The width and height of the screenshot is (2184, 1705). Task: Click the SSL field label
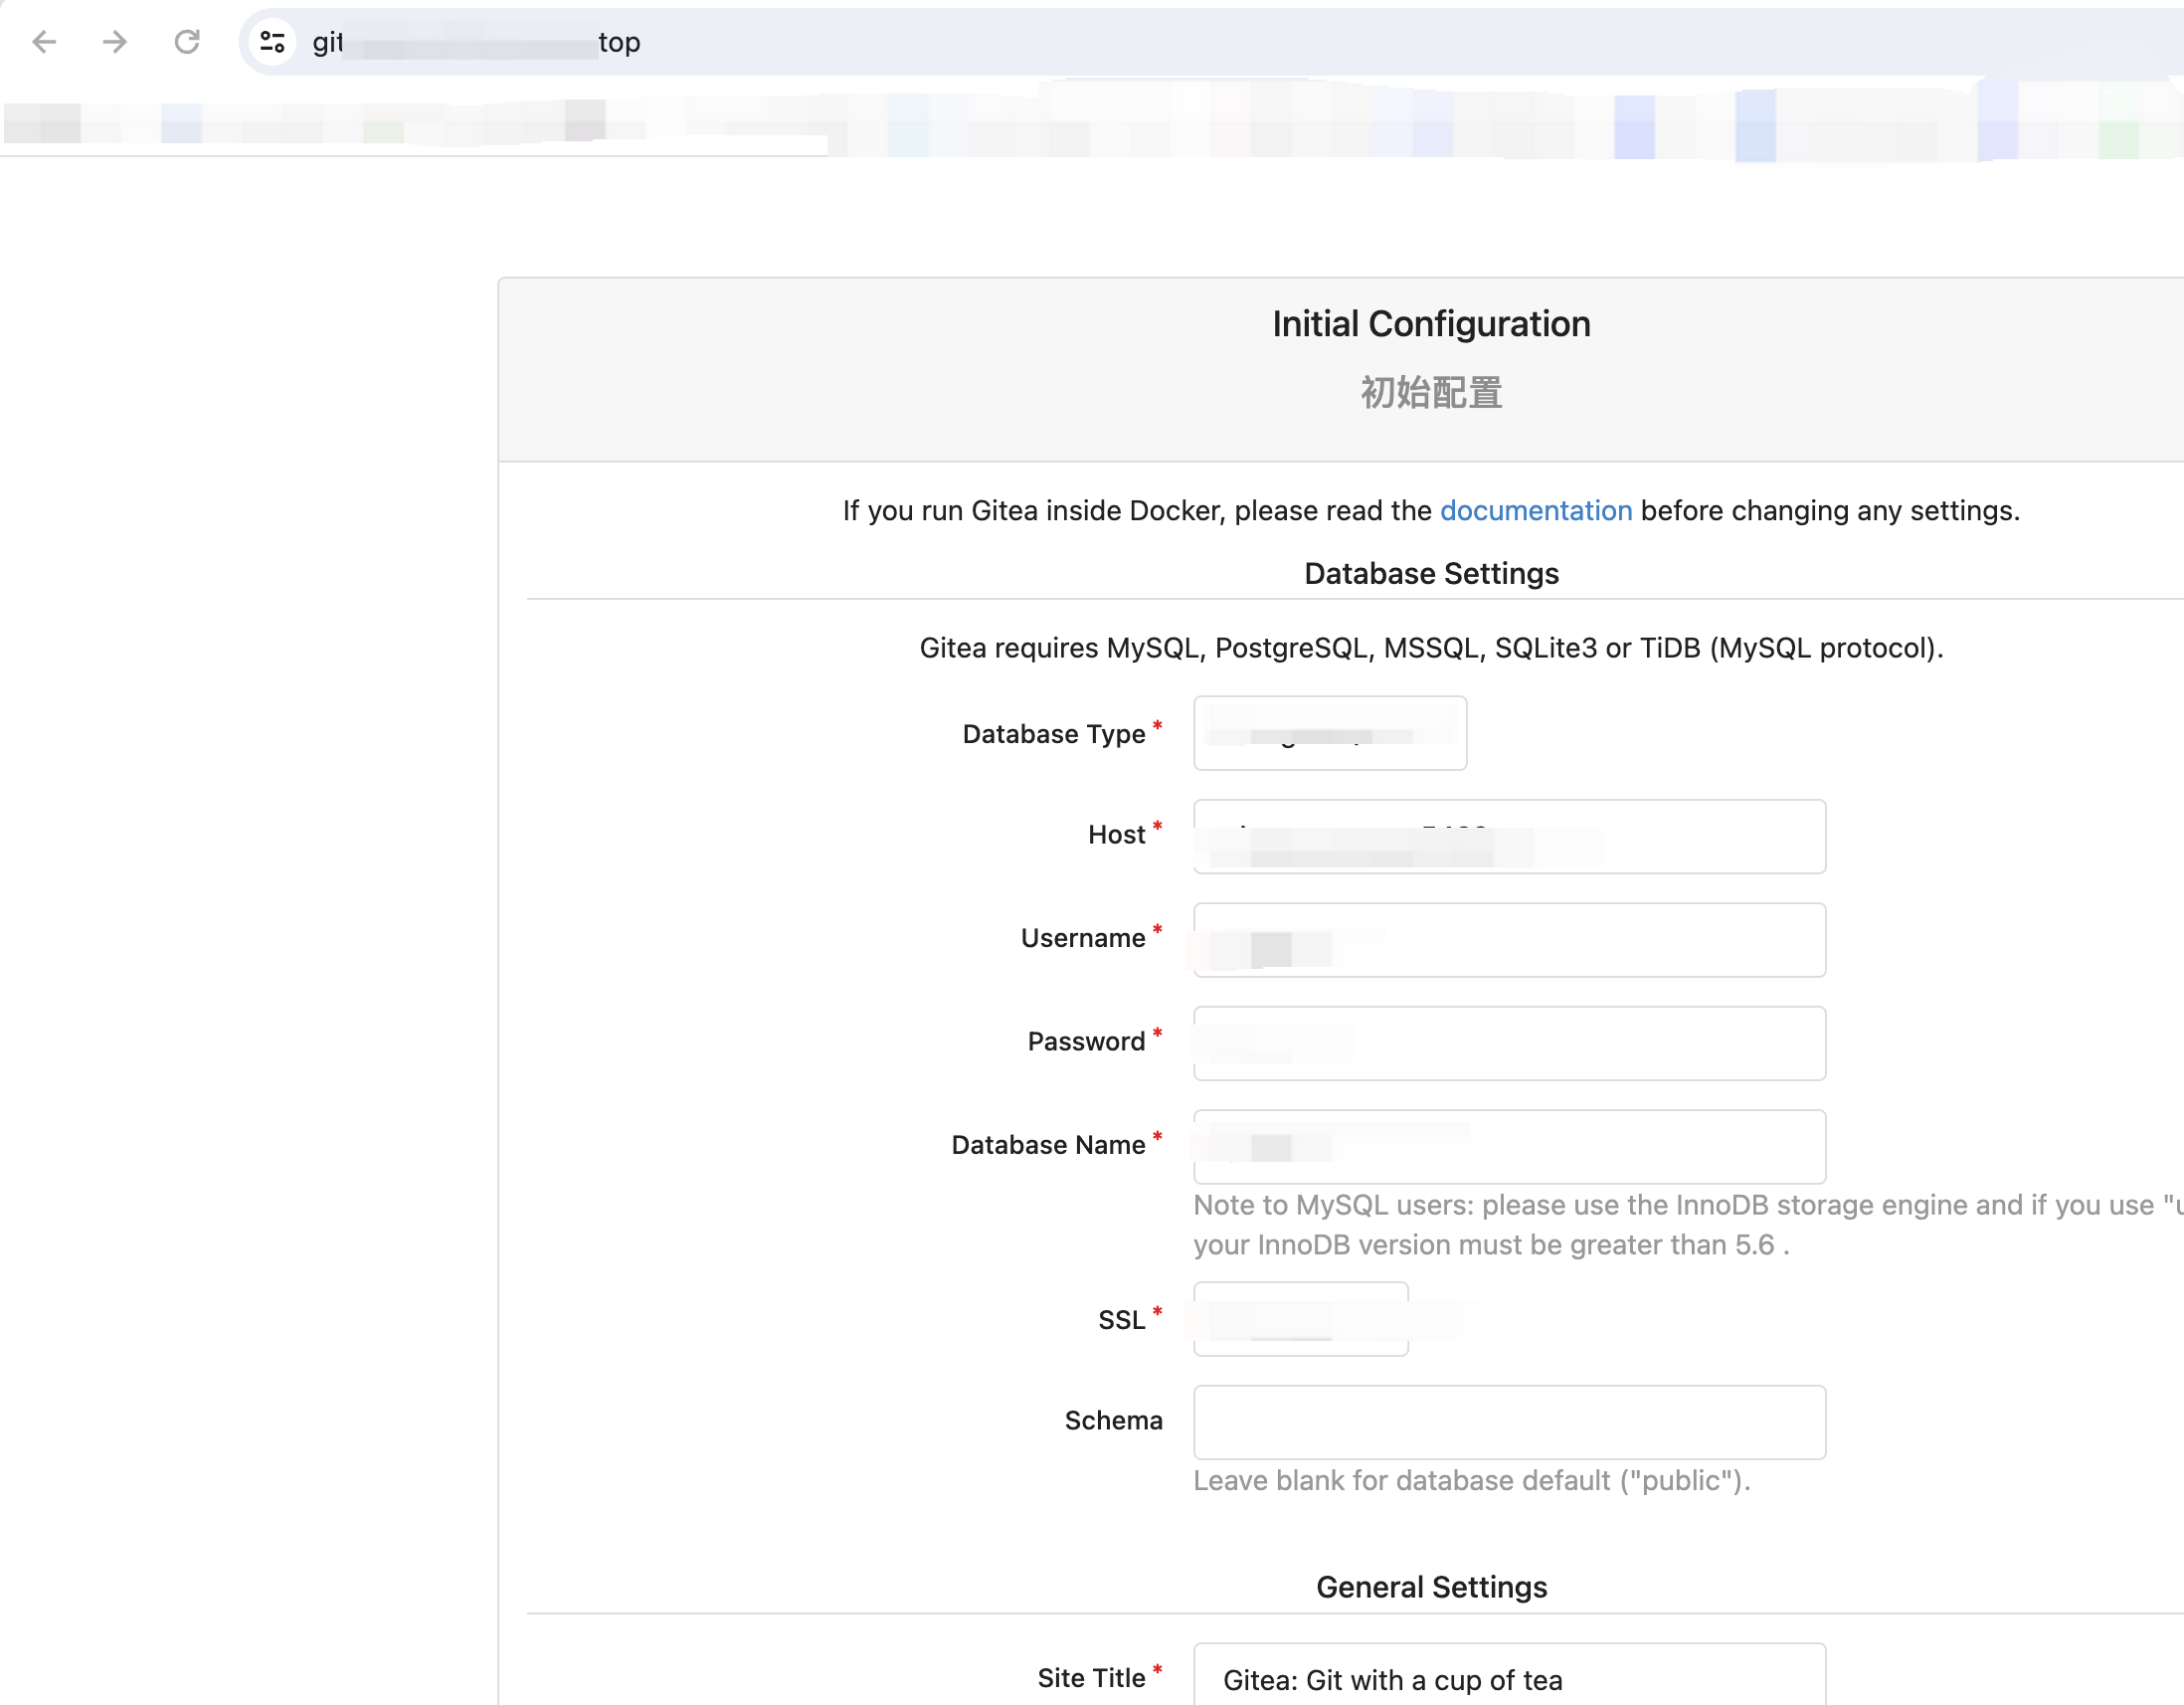(1120, 1320)
